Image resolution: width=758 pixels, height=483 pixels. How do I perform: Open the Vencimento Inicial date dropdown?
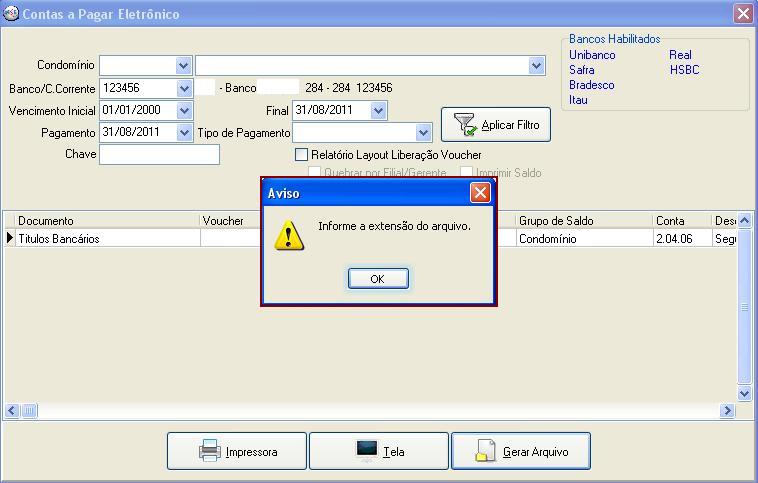tap(183, 111)
